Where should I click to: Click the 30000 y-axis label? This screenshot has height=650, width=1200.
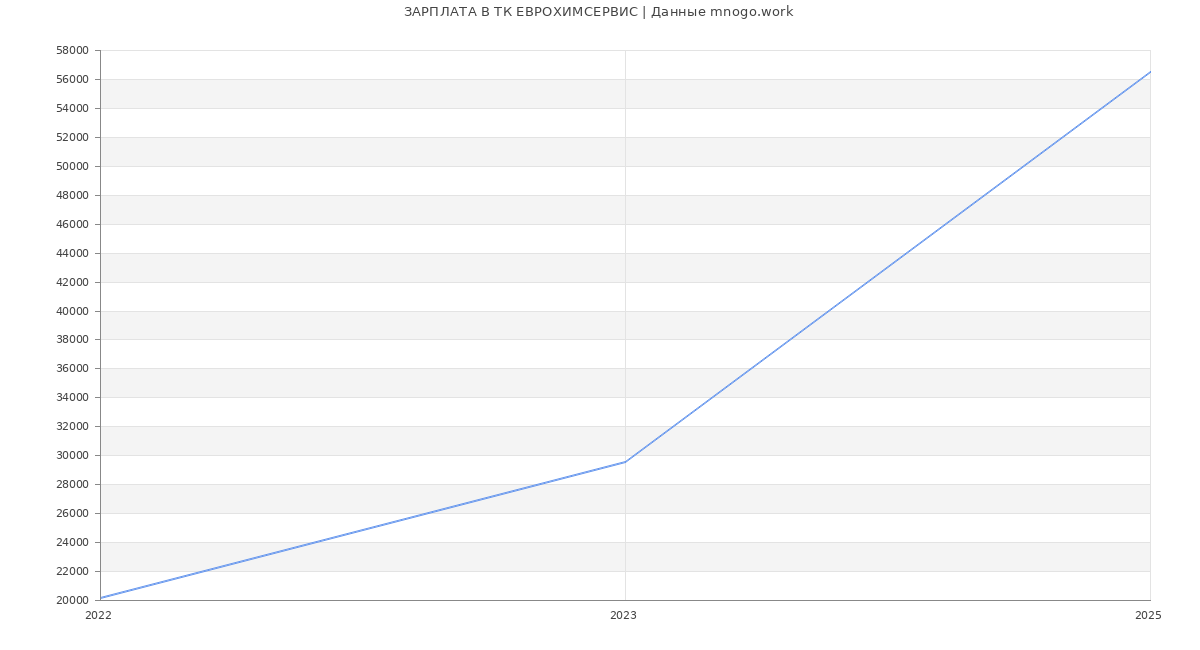click(71, 456)
